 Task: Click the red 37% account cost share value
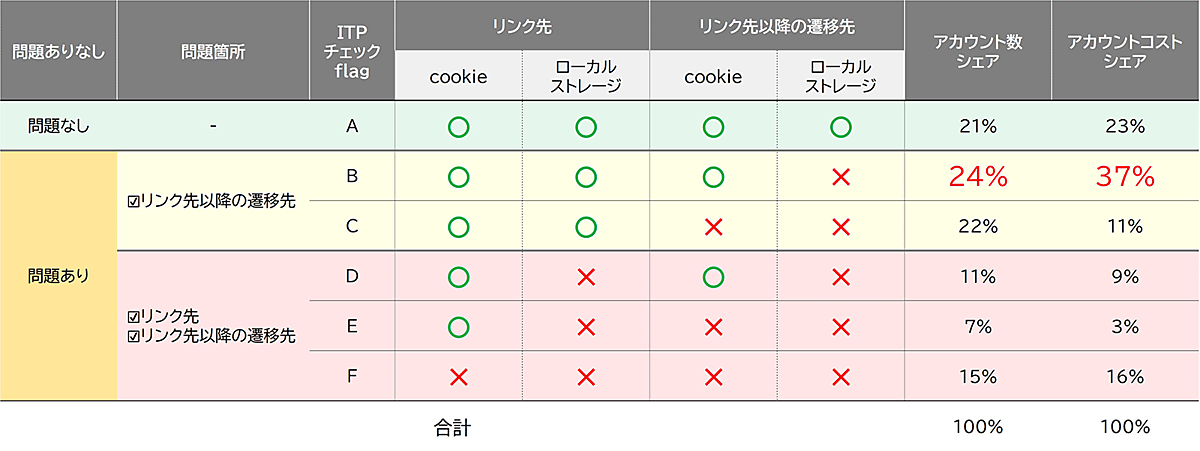coord(1125,177)
